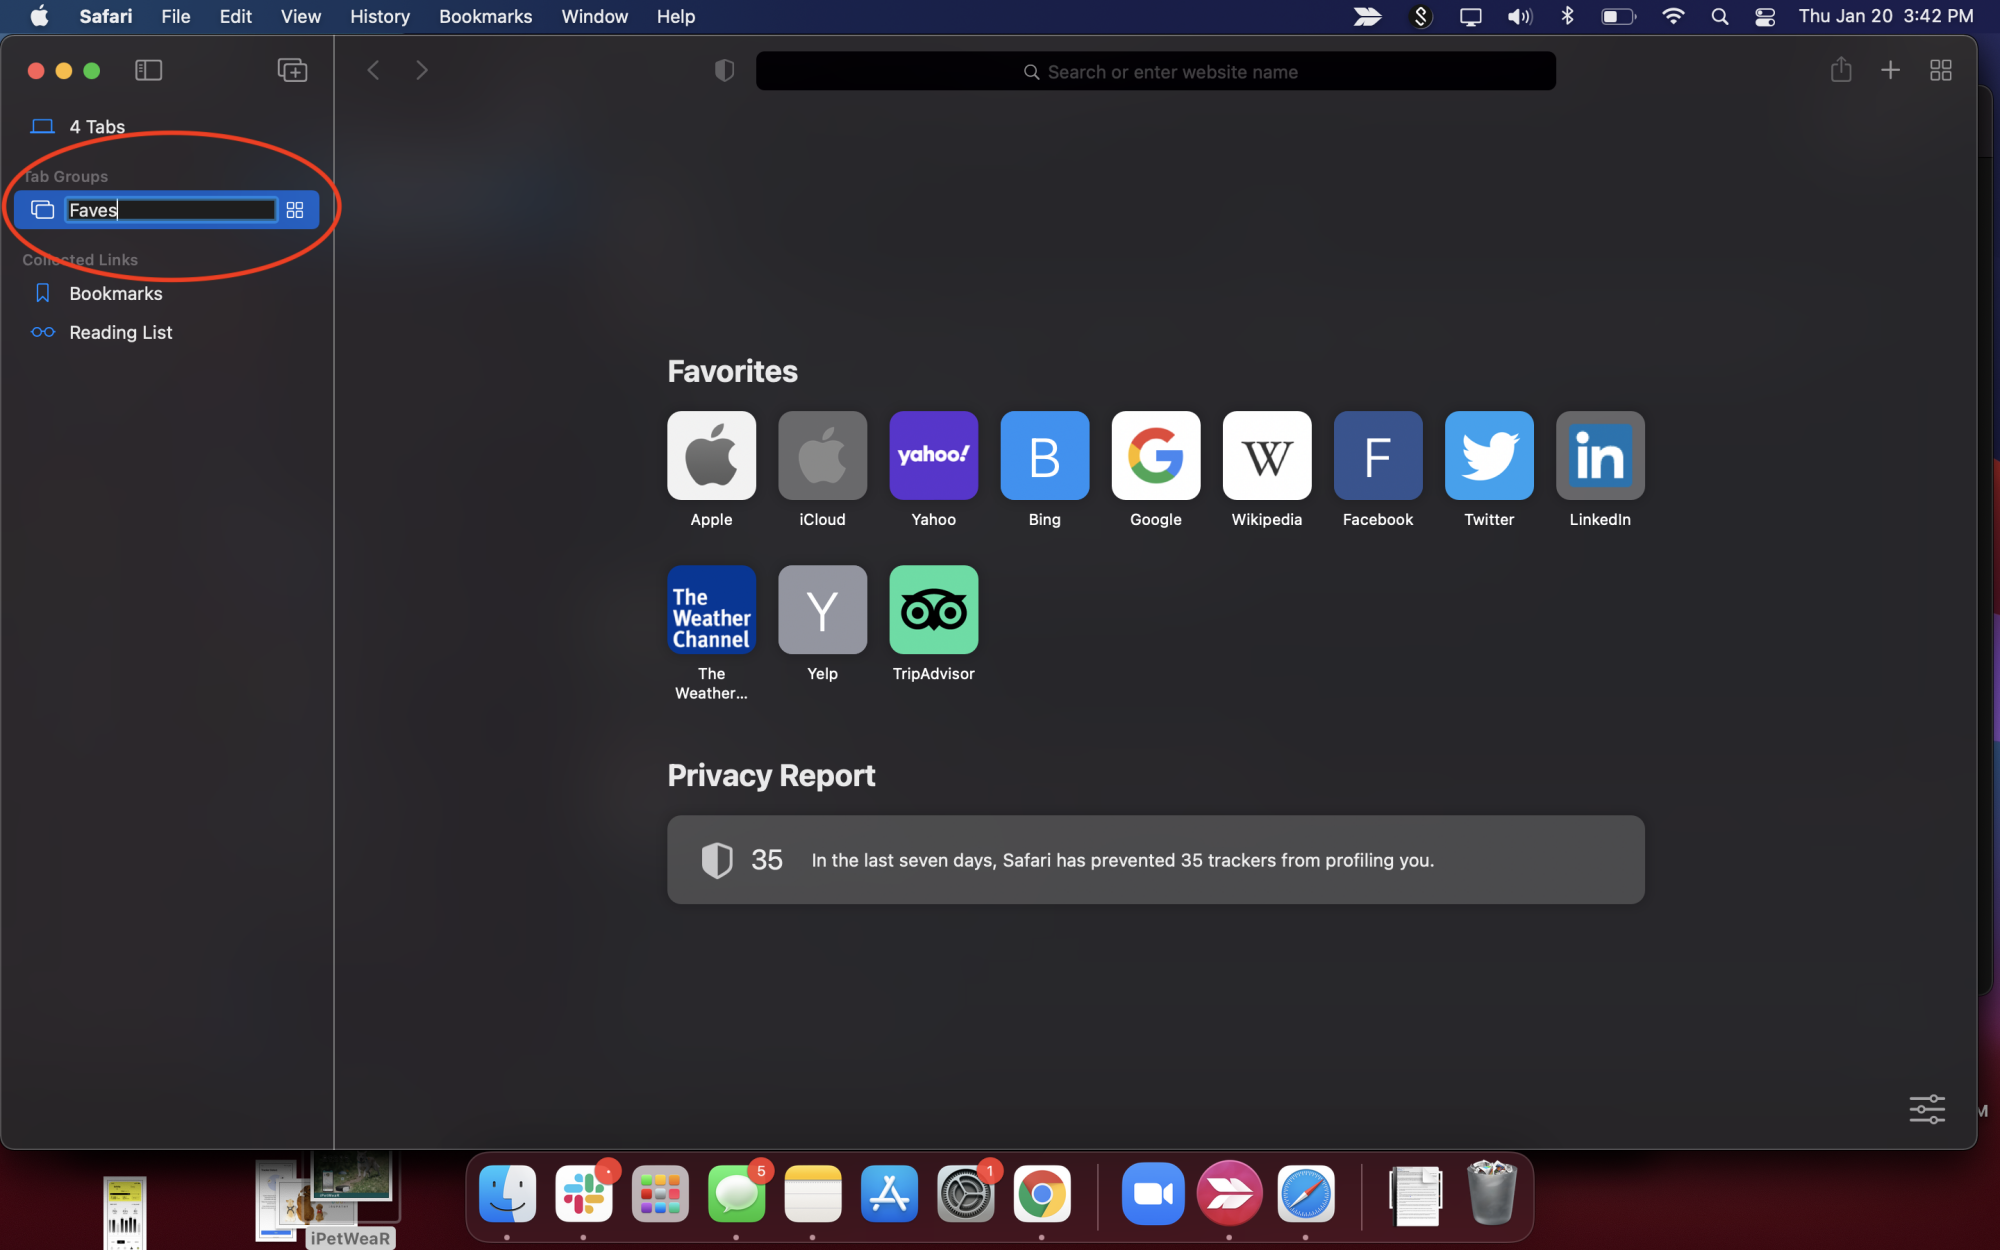Open the Yahoo favorite

933,455
